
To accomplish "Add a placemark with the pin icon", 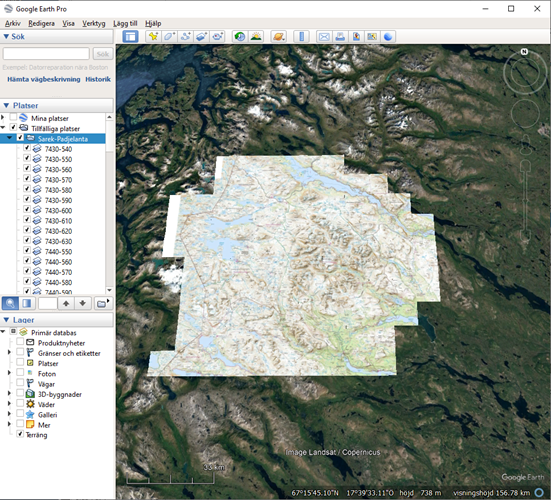I will [154, 37].
